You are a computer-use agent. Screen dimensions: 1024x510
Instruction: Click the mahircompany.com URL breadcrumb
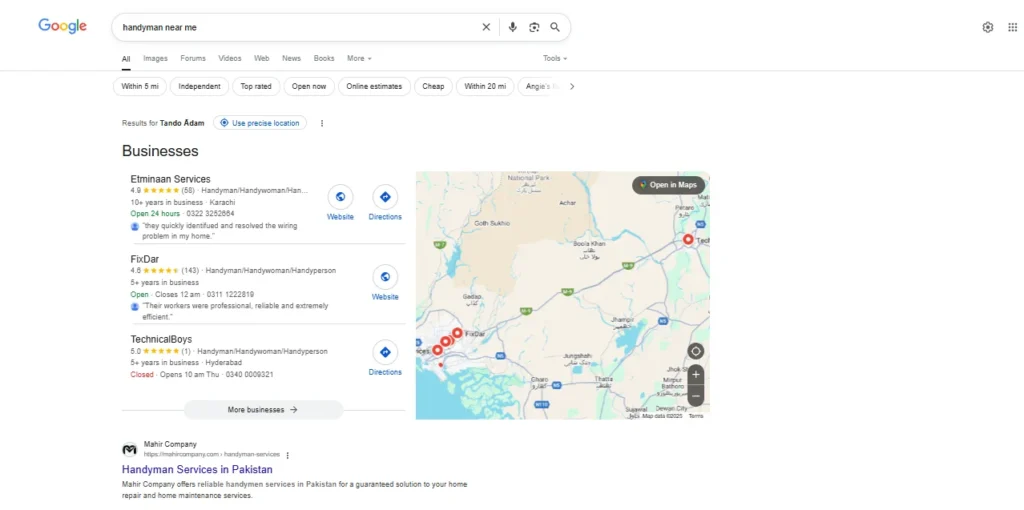[212, 454]
